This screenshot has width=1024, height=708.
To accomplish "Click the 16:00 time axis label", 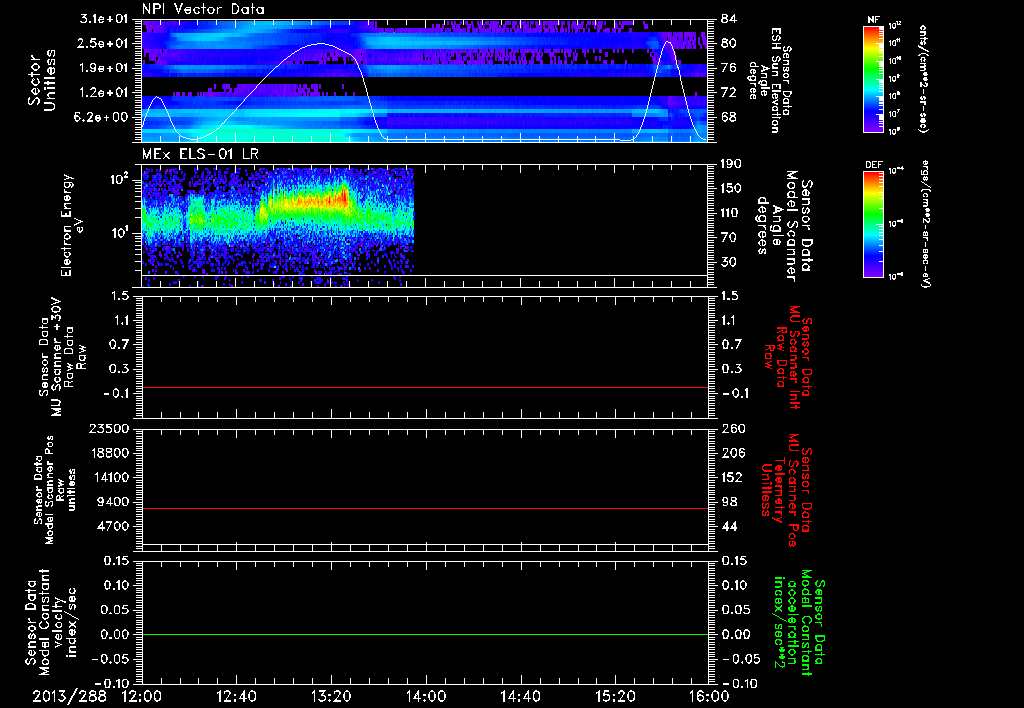I will (709, 696).
